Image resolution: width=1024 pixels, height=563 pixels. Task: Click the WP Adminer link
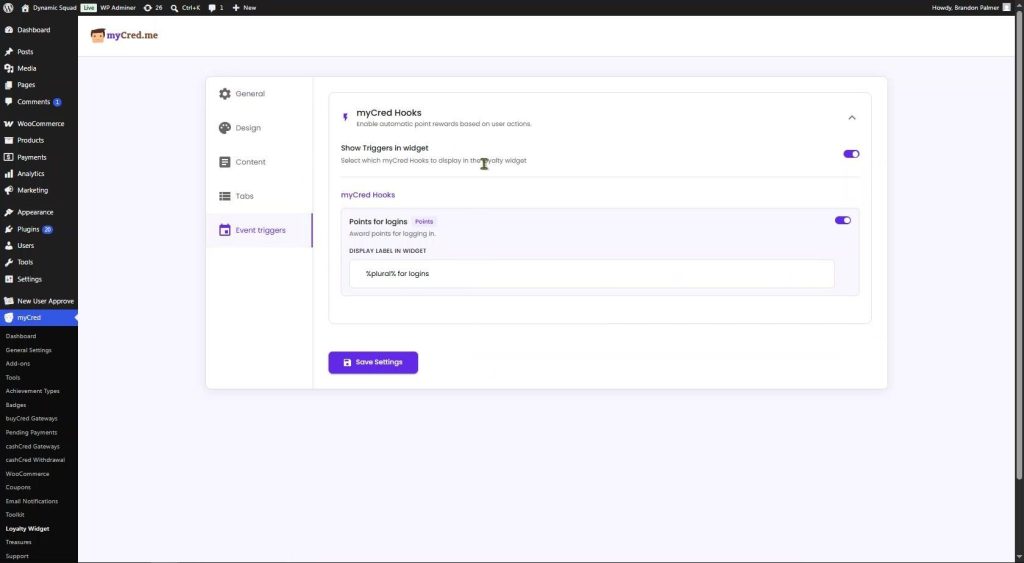click(x=118, y=8)
